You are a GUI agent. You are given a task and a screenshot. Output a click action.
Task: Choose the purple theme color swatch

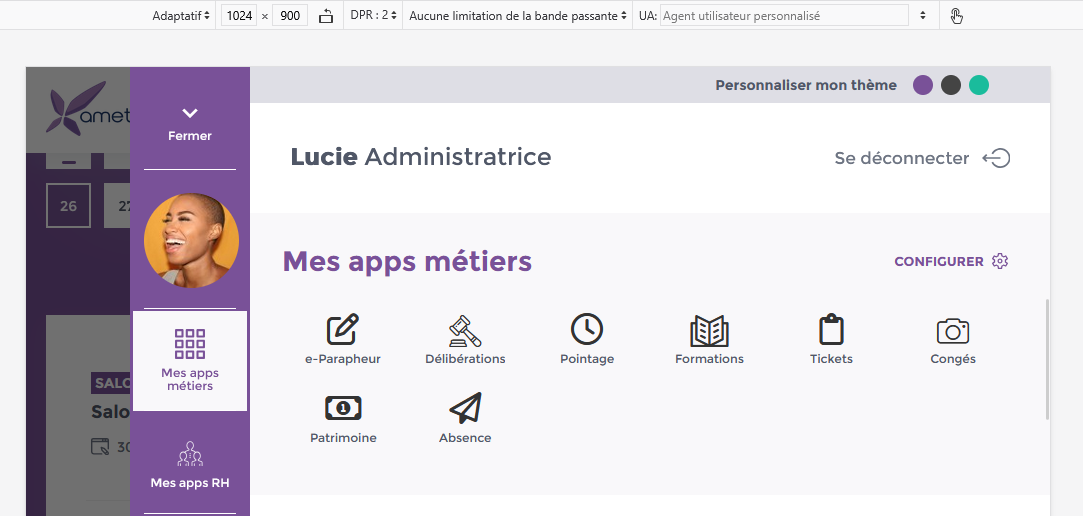[x=923, y=85]
